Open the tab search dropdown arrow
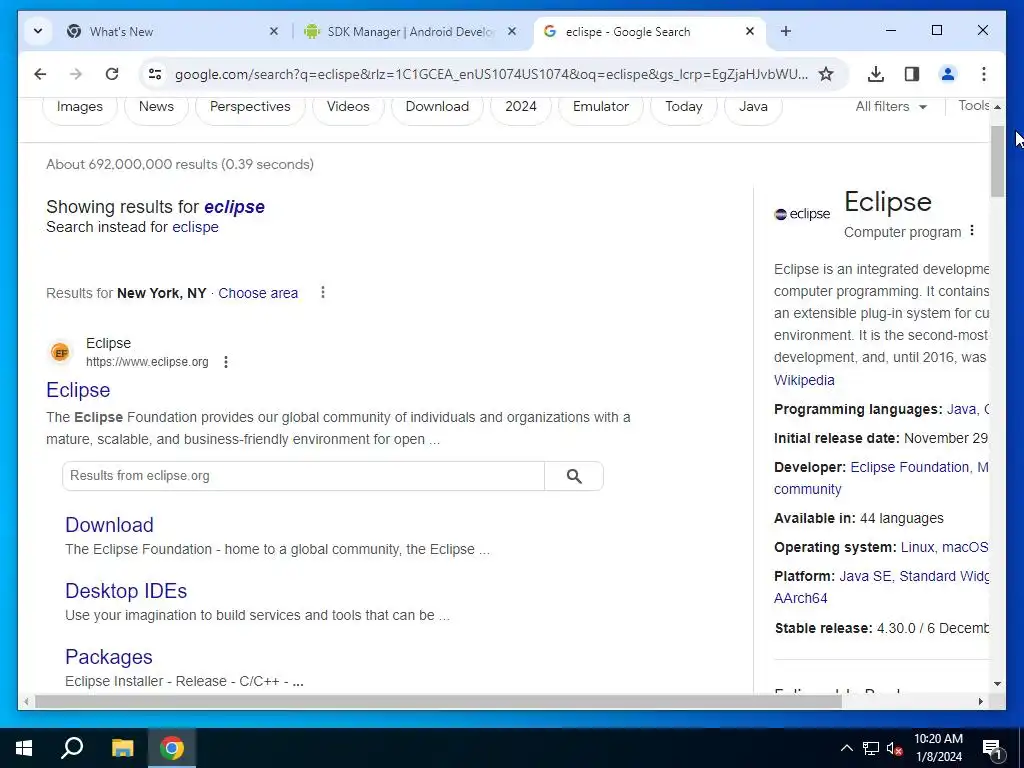Screen dimensions: 1024x768 click(x=38, y=31)
